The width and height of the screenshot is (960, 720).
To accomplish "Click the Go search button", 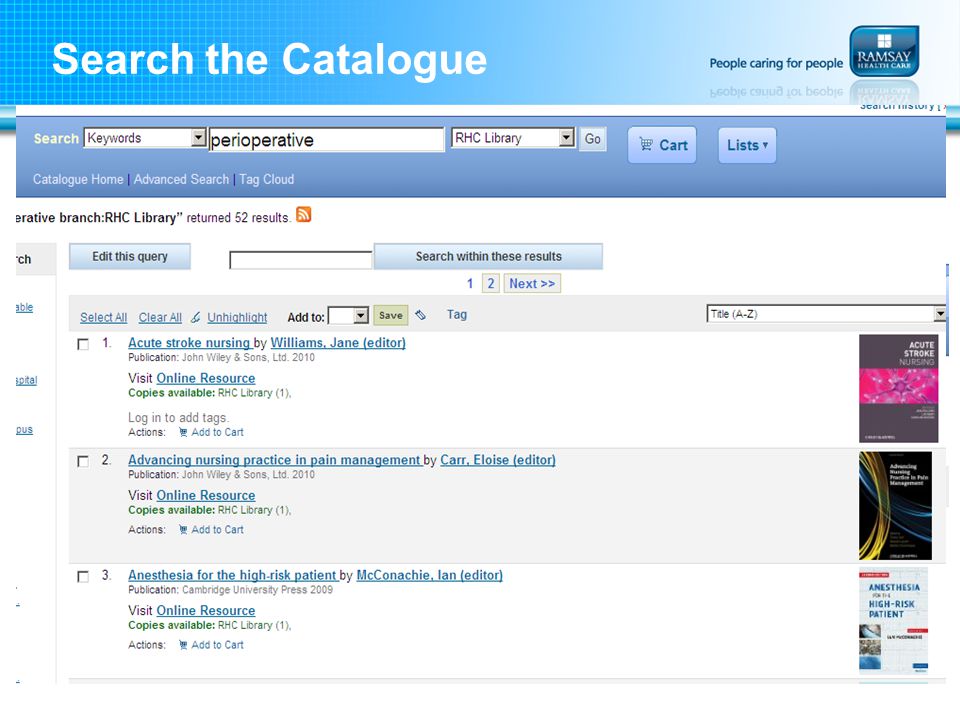I will point(592,138).
